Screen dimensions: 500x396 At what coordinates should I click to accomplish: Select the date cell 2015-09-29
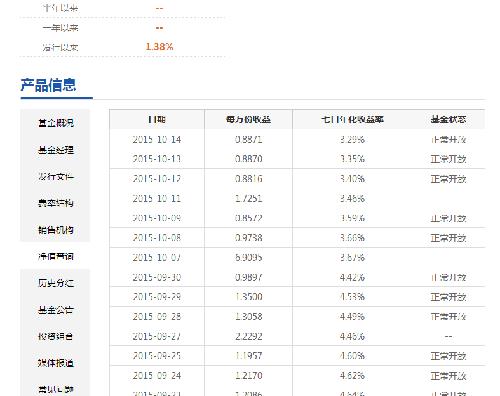157,297
